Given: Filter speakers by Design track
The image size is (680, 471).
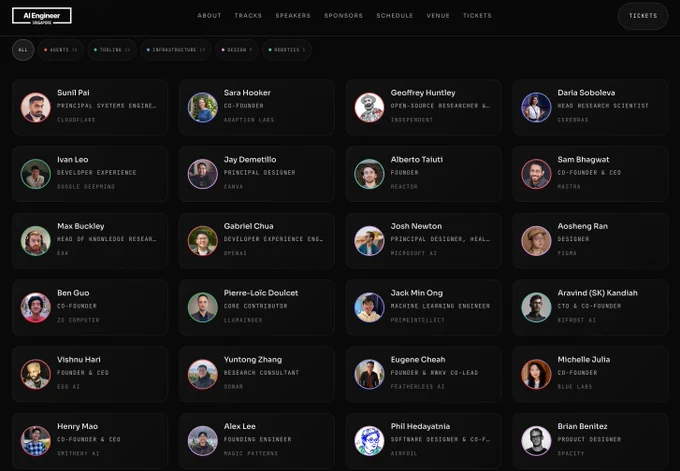Looking at the screenshot, I should coord(237,50).
